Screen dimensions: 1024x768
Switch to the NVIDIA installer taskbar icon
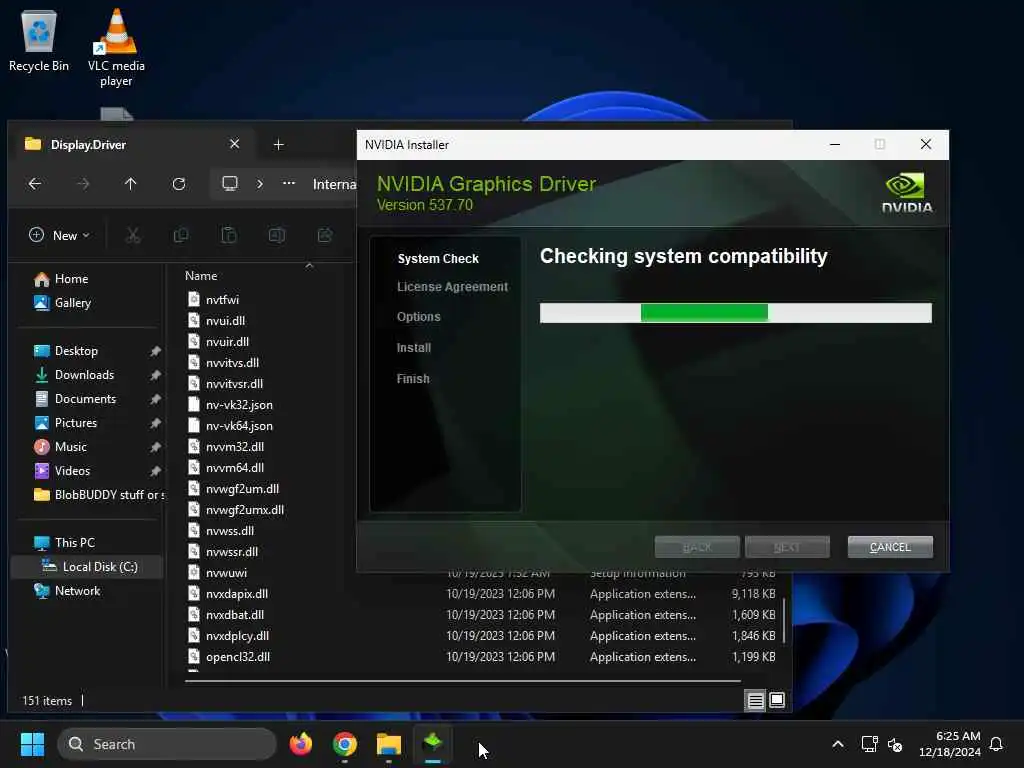click(433, 744)
